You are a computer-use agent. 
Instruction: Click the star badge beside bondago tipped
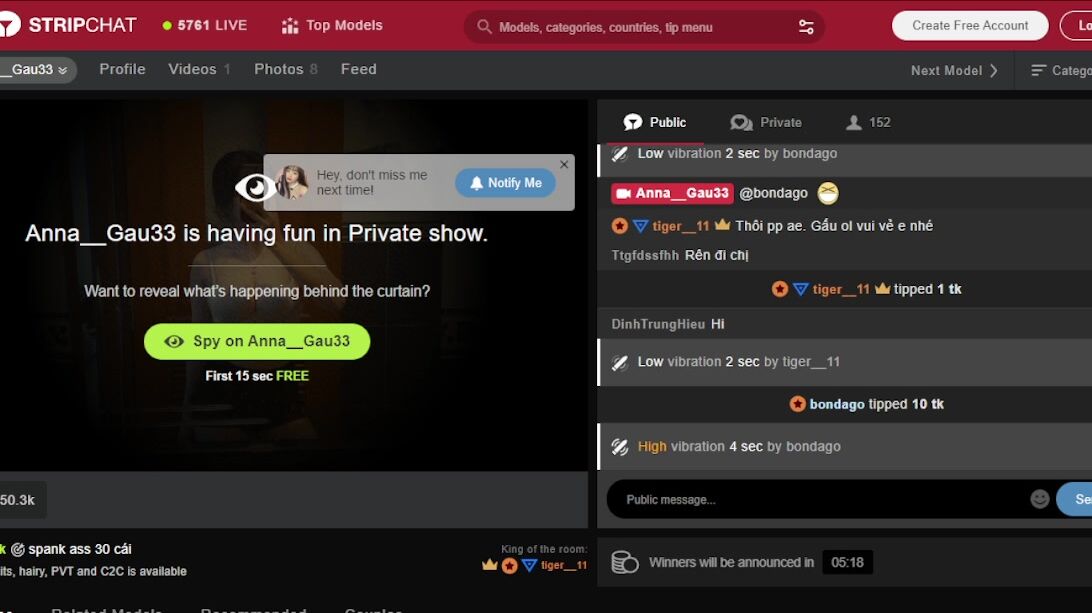[797, 404]
